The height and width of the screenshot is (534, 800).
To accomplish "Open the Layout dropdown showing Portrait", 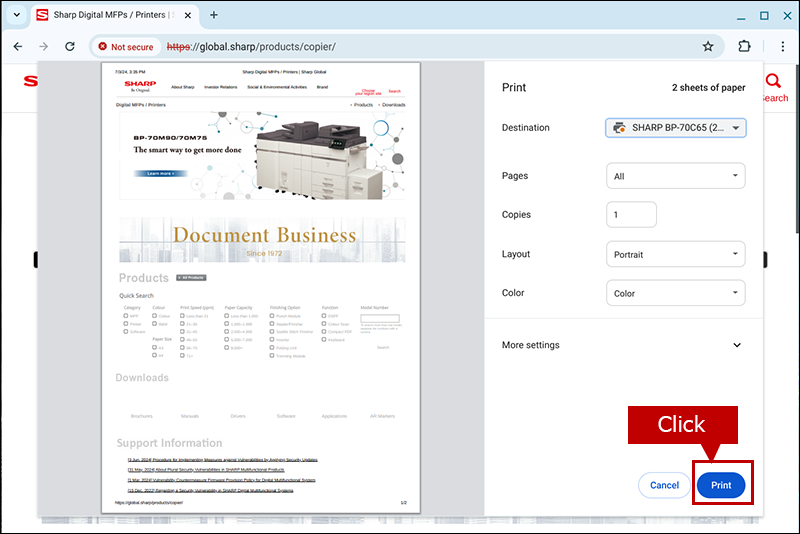I will (676, 254).
